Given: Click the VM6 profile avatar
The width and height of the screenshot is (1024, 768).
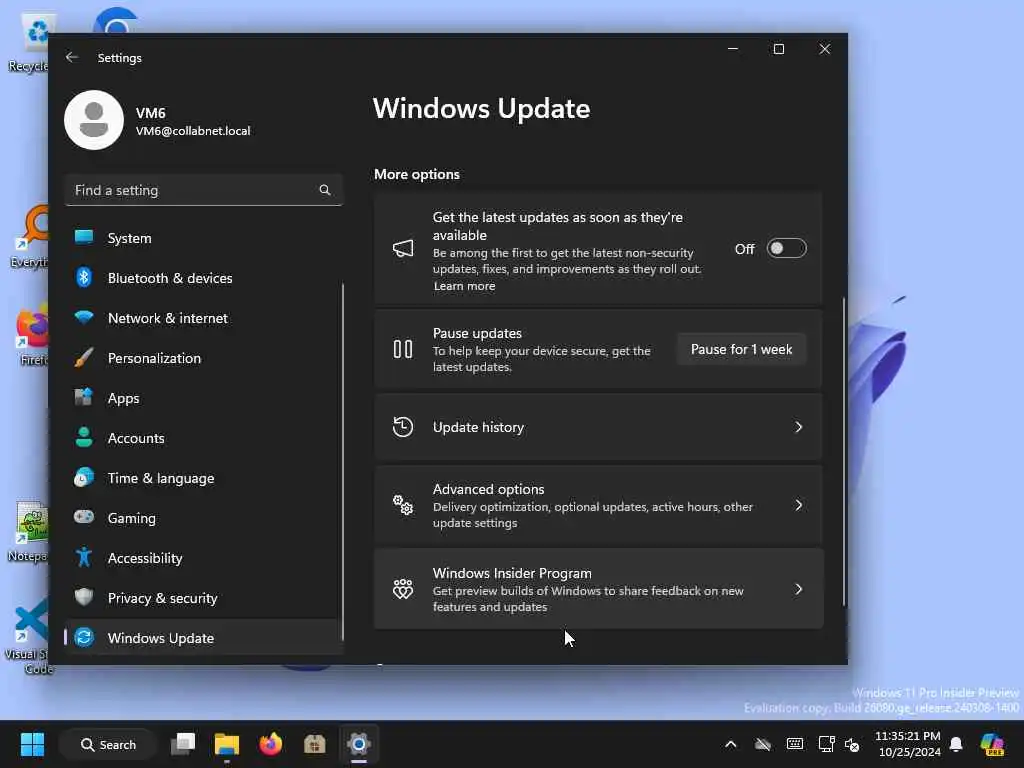Looking at the screenshot, I should click(94, 120).
